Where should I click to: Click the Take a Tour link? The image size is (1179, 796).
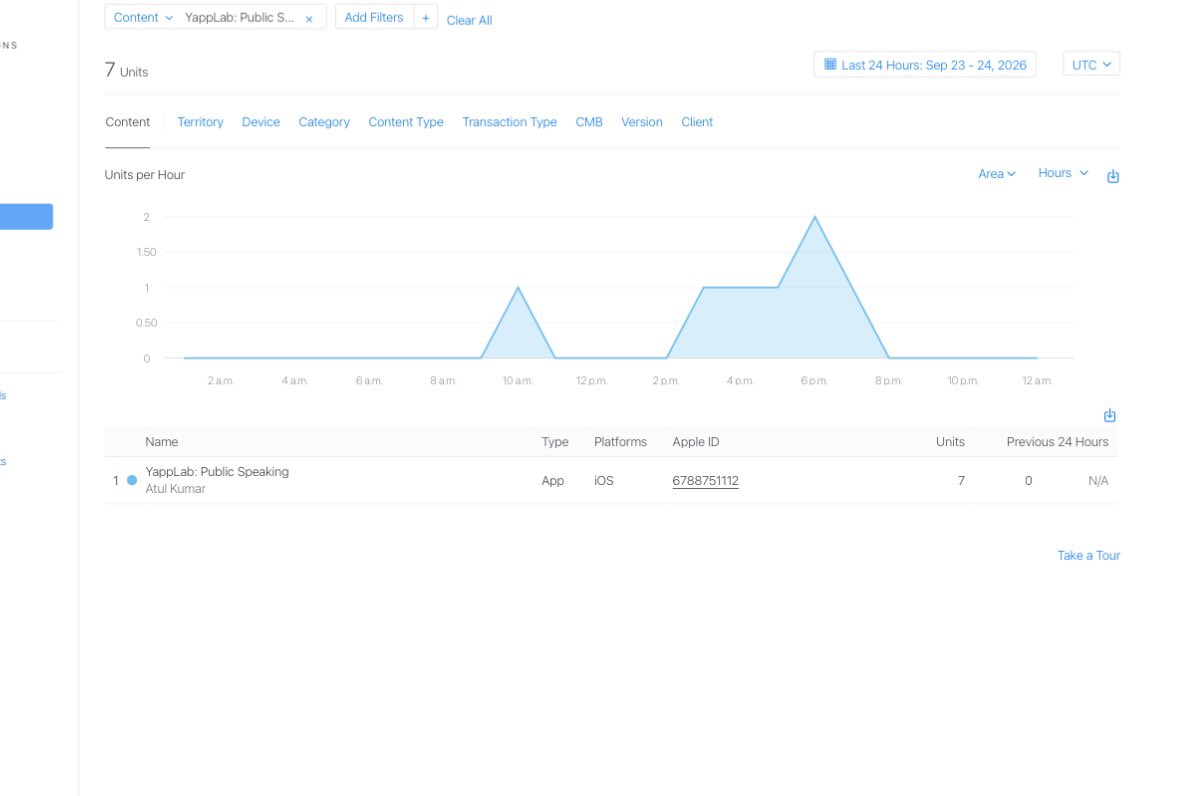[1088, 555]
